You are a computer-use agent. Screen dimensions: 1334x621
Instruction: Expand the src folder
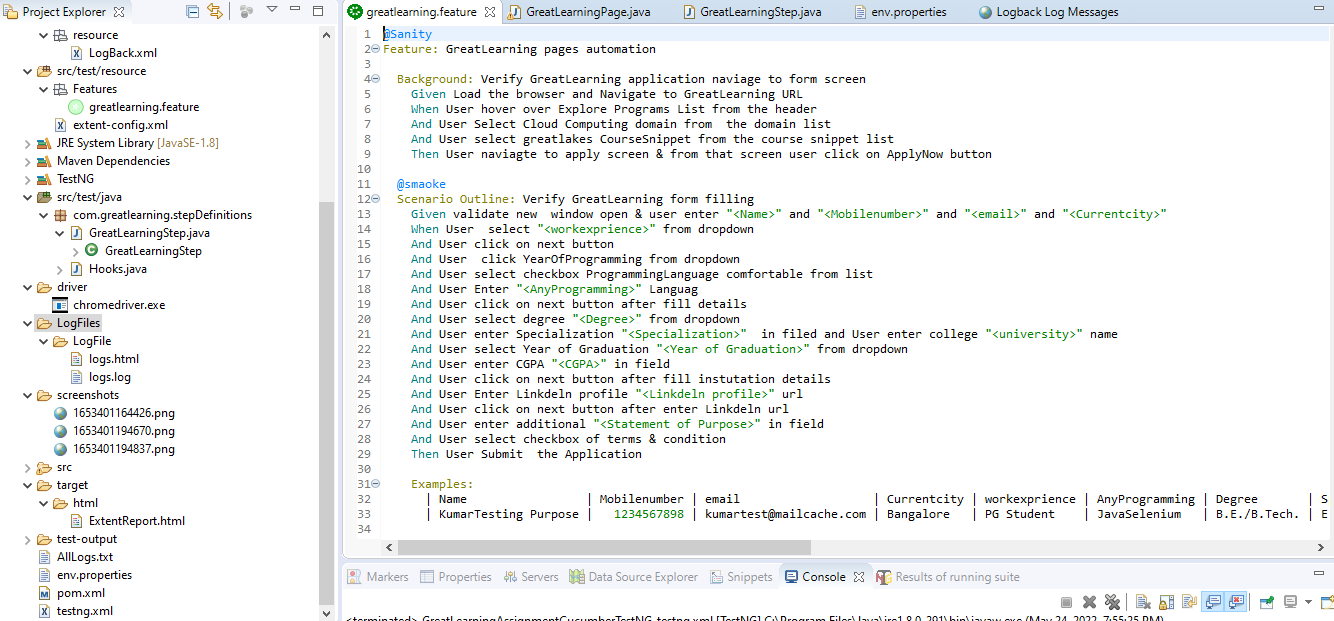coord(28,466)
